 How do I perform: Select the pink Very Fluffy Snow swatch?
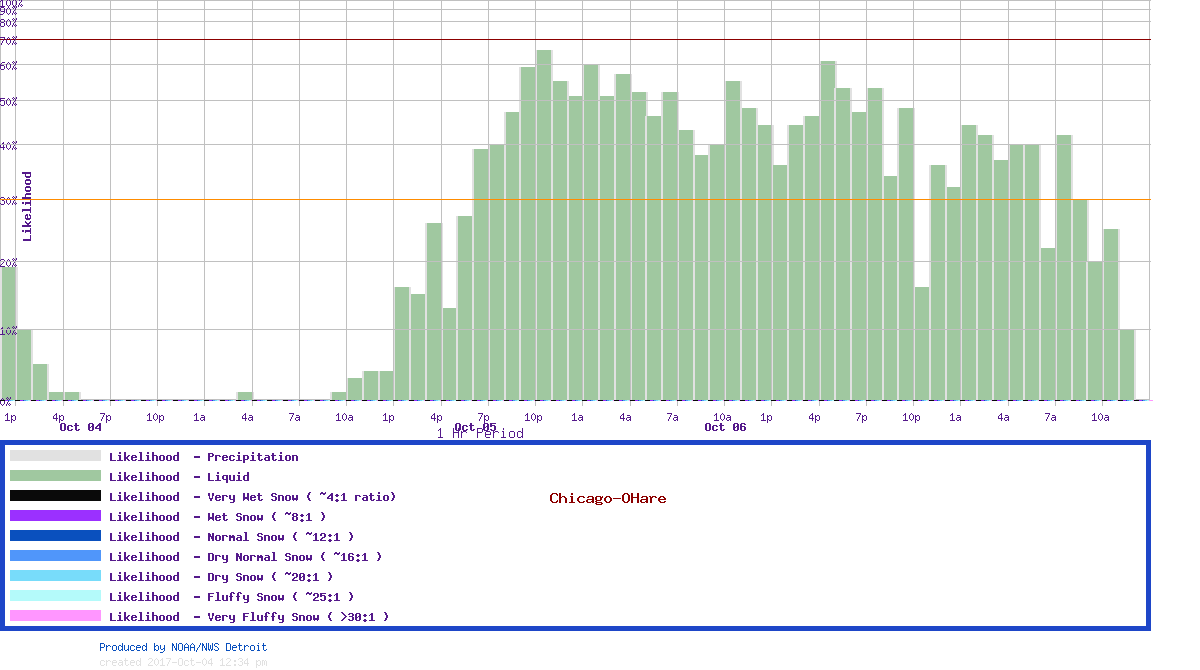point(55,616)
